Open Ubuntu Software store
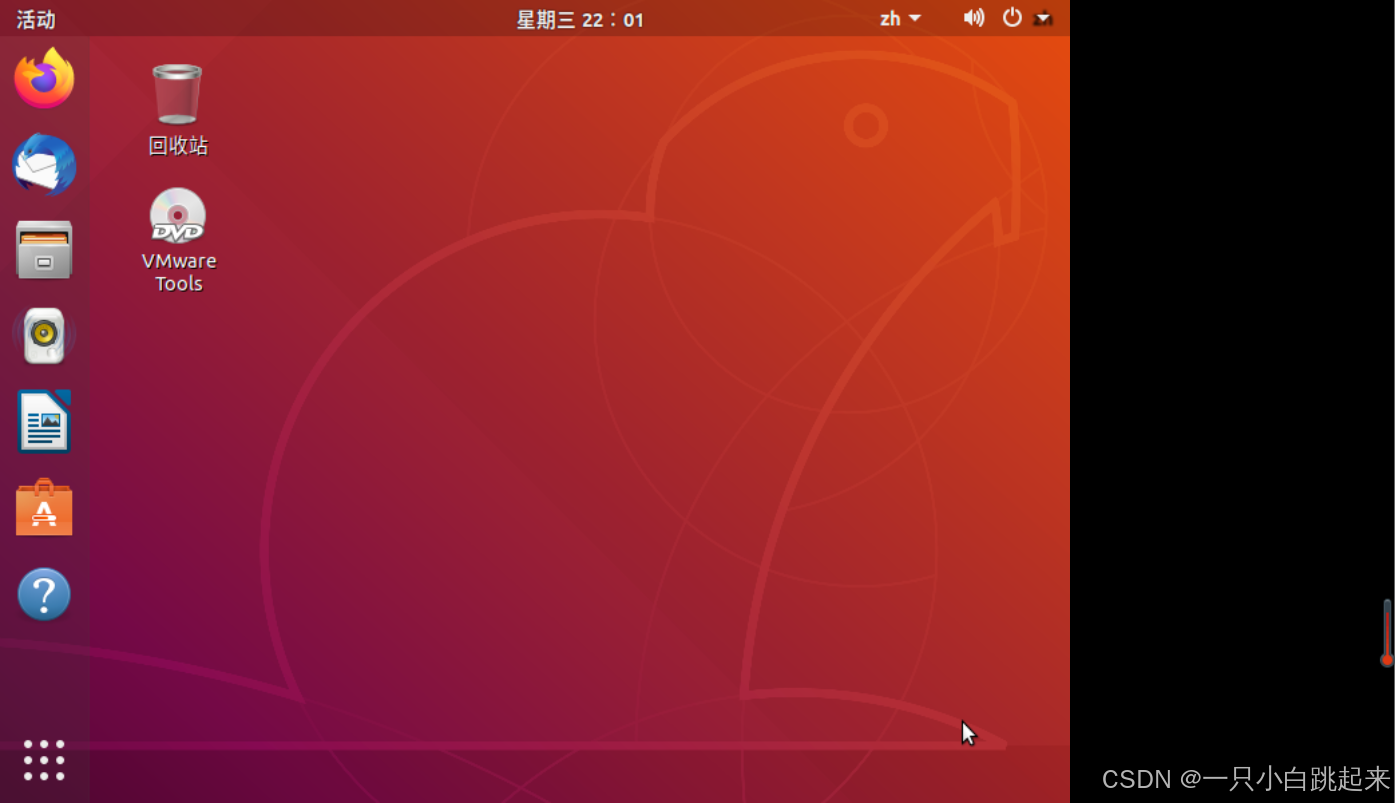The width and height of the screenshot is (1395, 803). [44, 508]
